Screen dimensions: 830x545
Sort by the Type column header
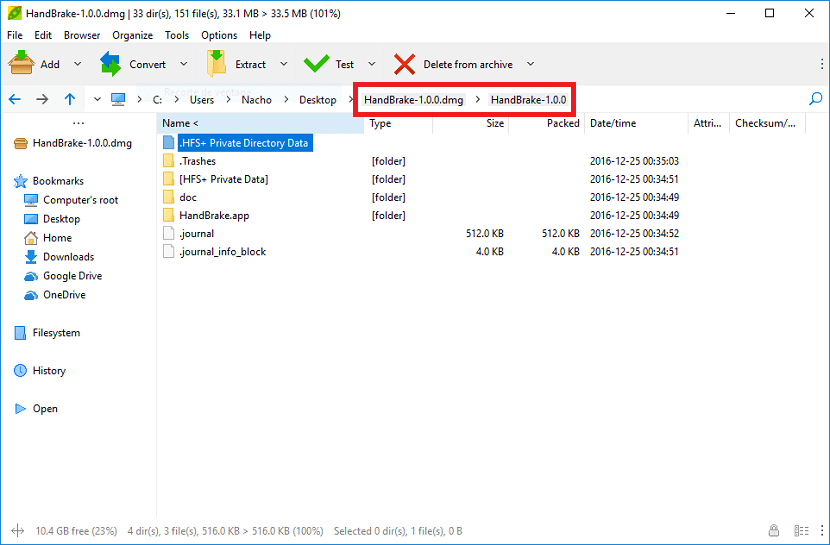pyautogui.click(x=398, y=123)
